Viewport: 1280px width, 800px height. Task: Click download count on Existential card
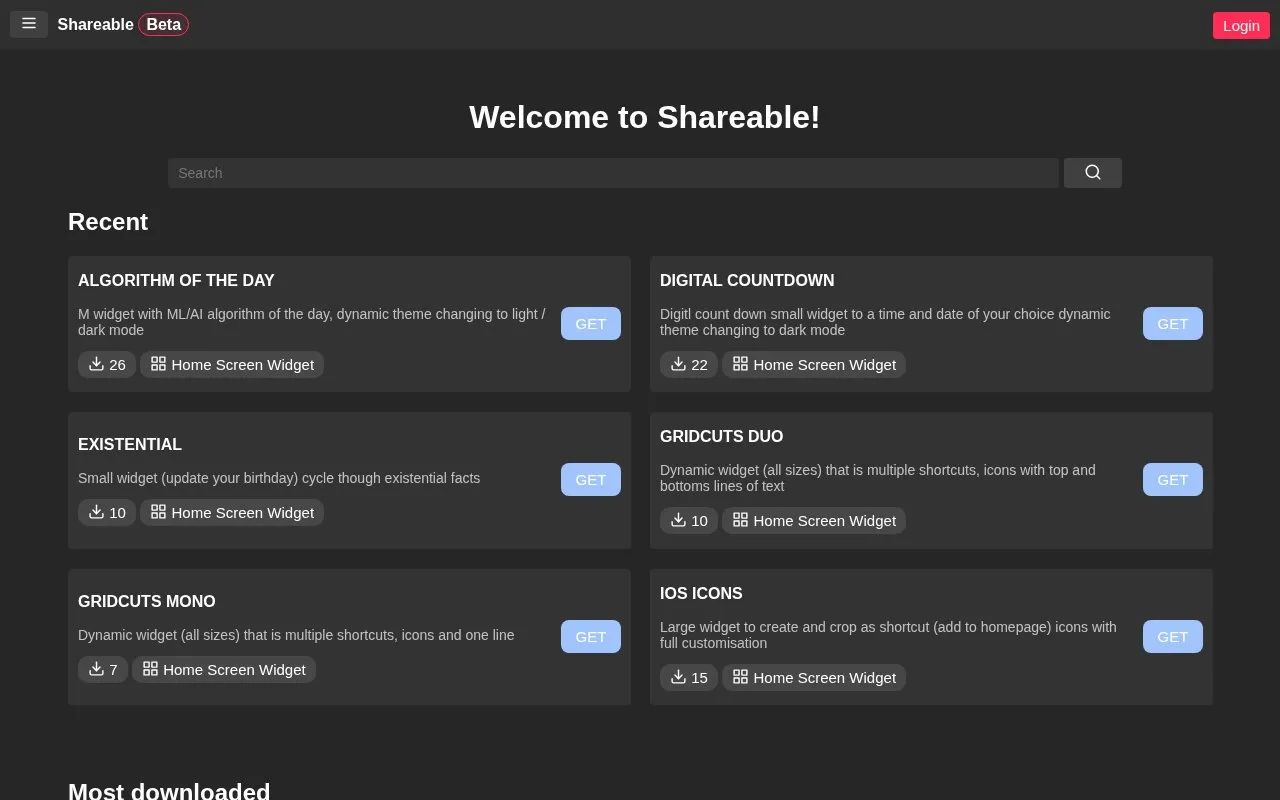(107, 513)
